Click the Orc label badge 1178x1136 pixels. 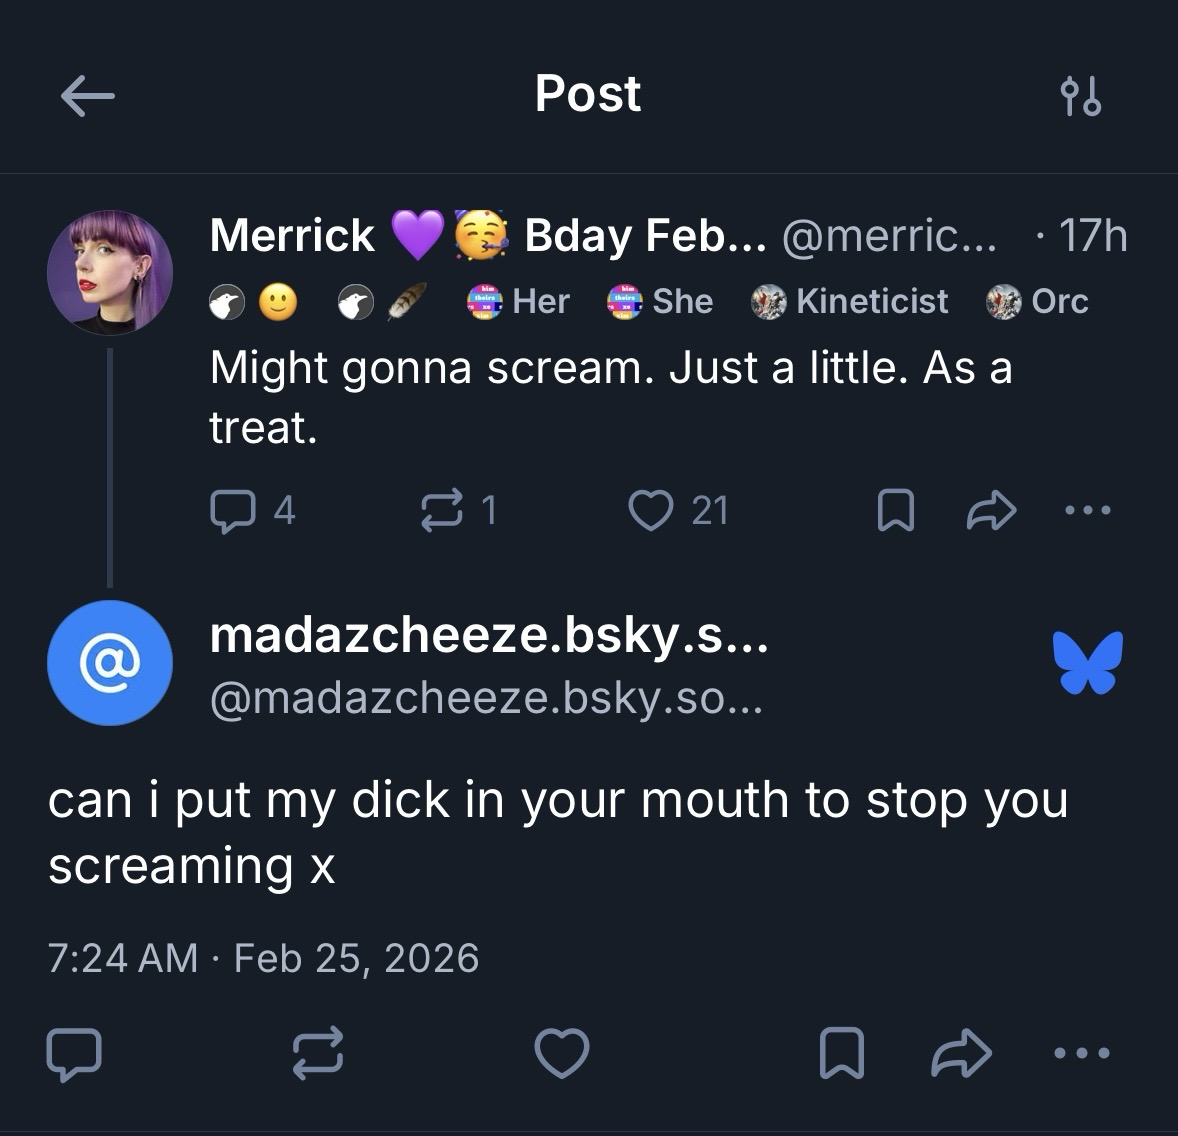1037,301
